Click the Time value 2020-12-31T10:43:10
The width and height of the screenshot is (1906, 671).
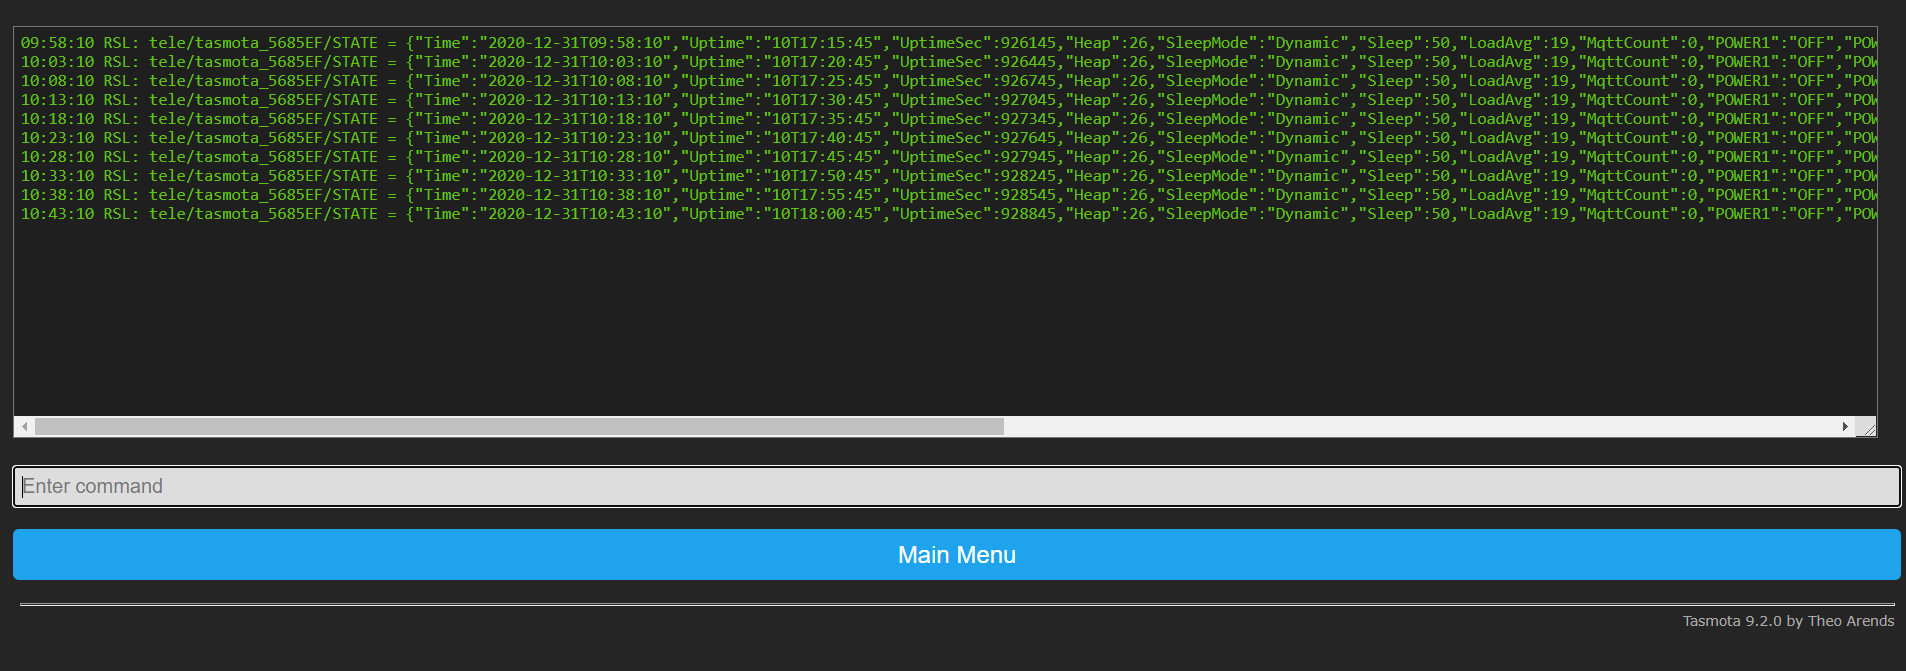(x=576, y=214)
